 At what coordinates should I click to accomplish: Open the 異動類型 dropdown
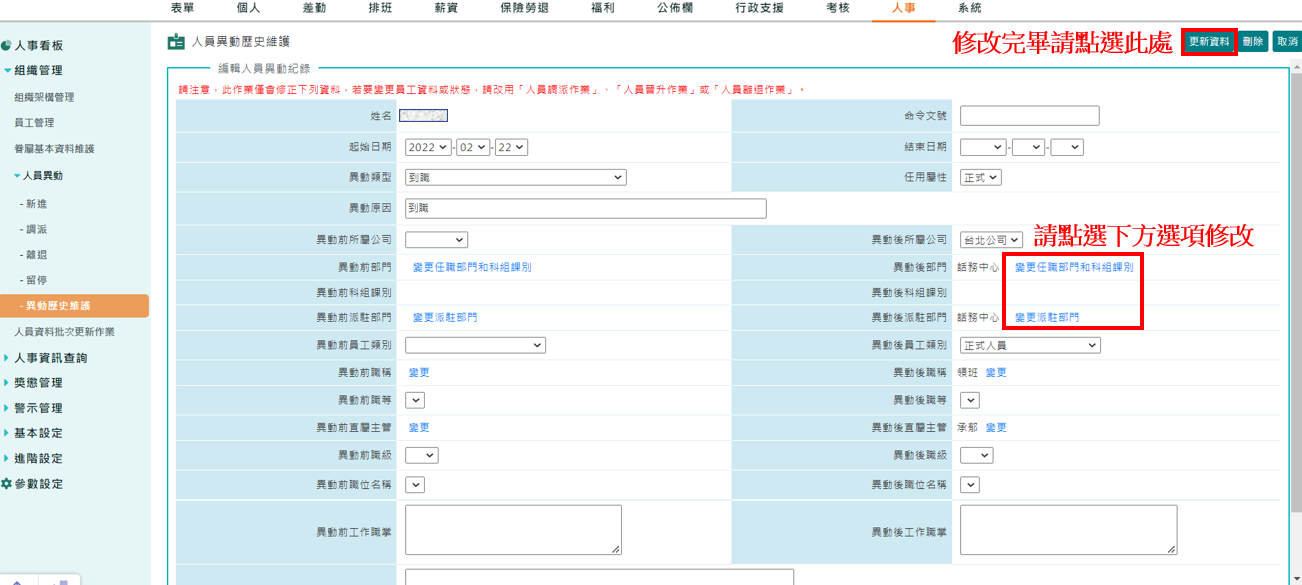point(515,177)
